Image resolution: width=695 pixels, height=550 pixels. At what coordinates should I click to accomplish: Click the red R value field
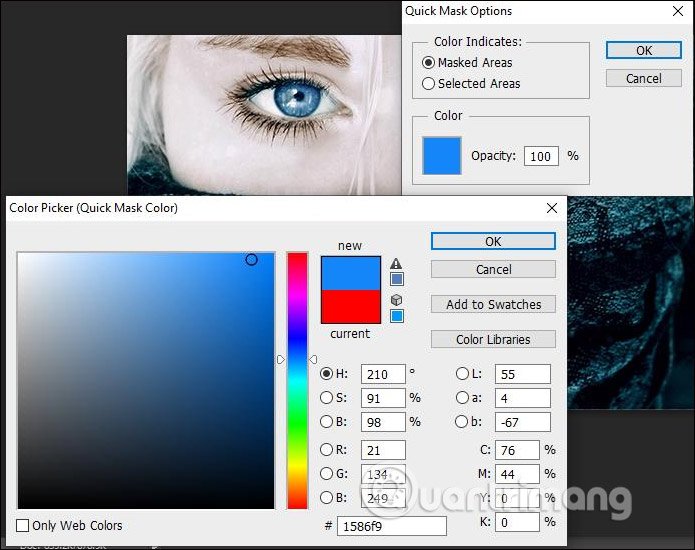point(383,450)
